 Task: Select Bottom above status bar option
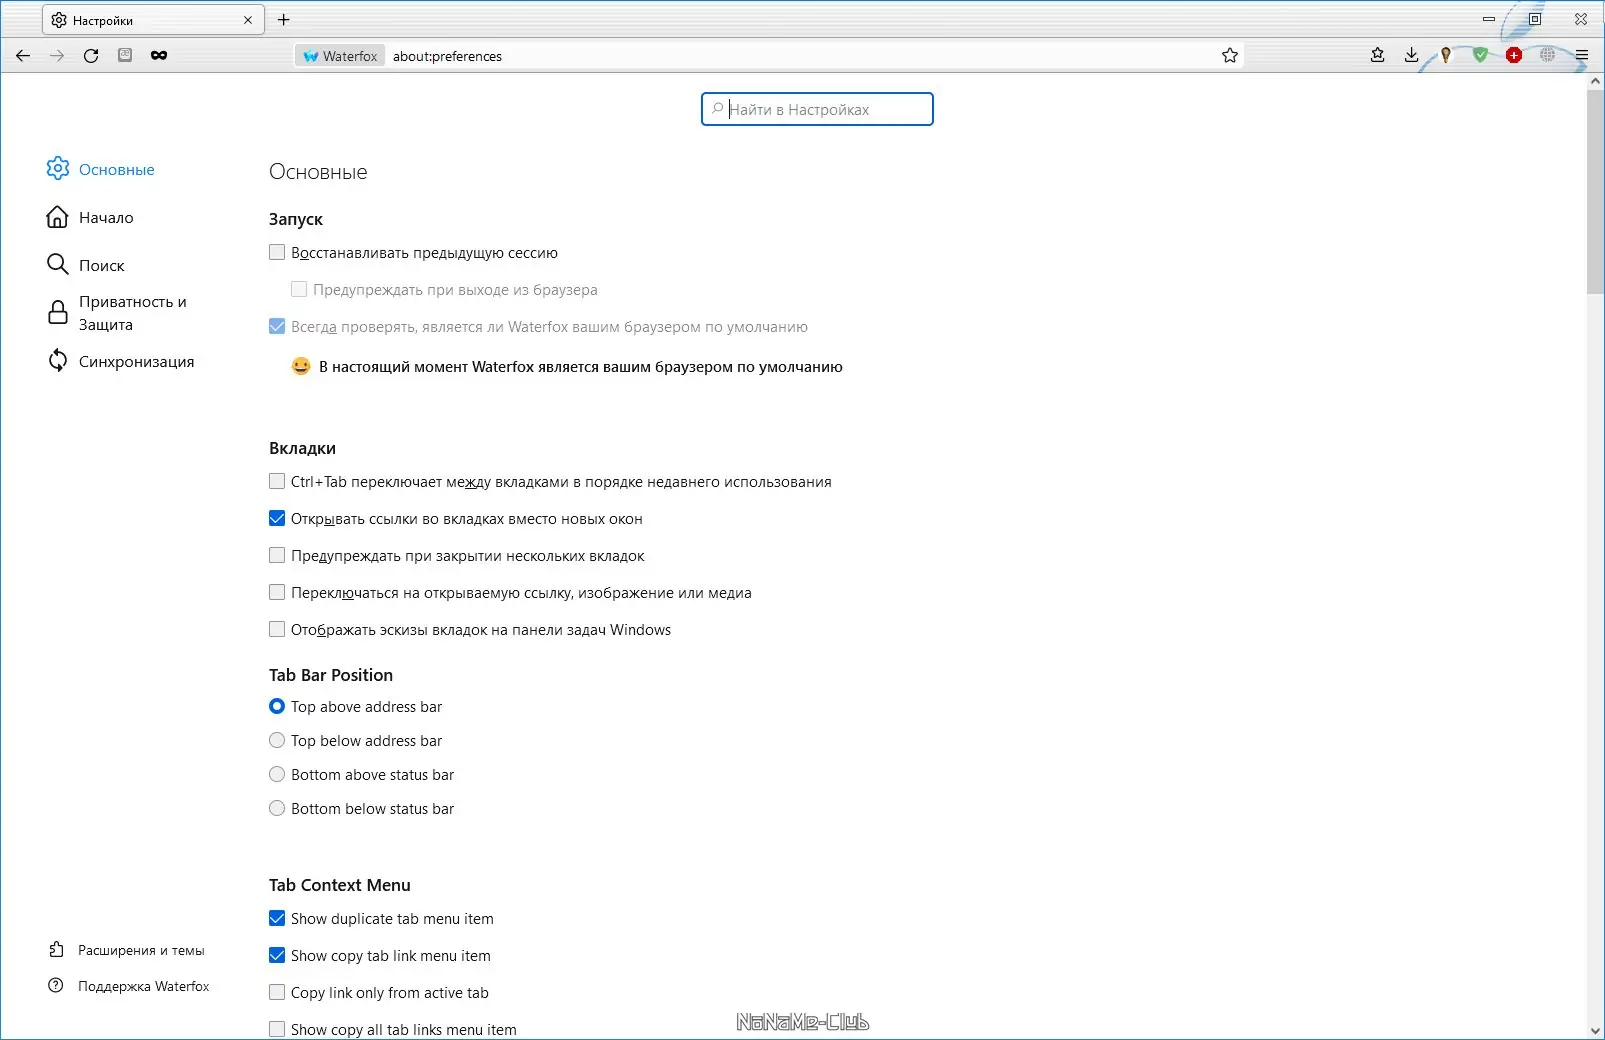click(x=277, y=774)
